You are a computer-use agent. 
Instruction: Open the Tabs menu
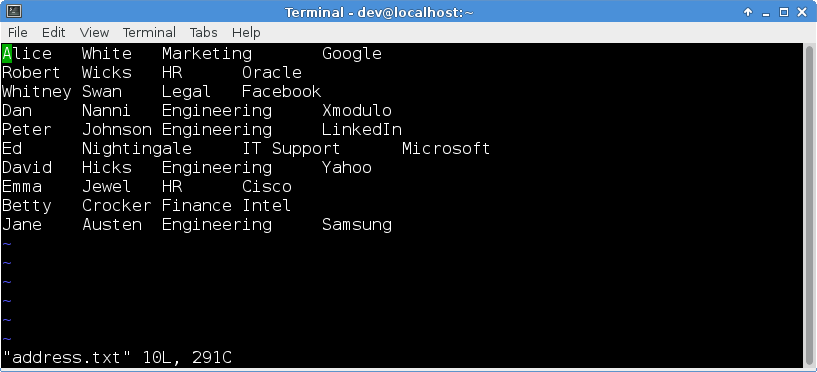coord(203,32)
